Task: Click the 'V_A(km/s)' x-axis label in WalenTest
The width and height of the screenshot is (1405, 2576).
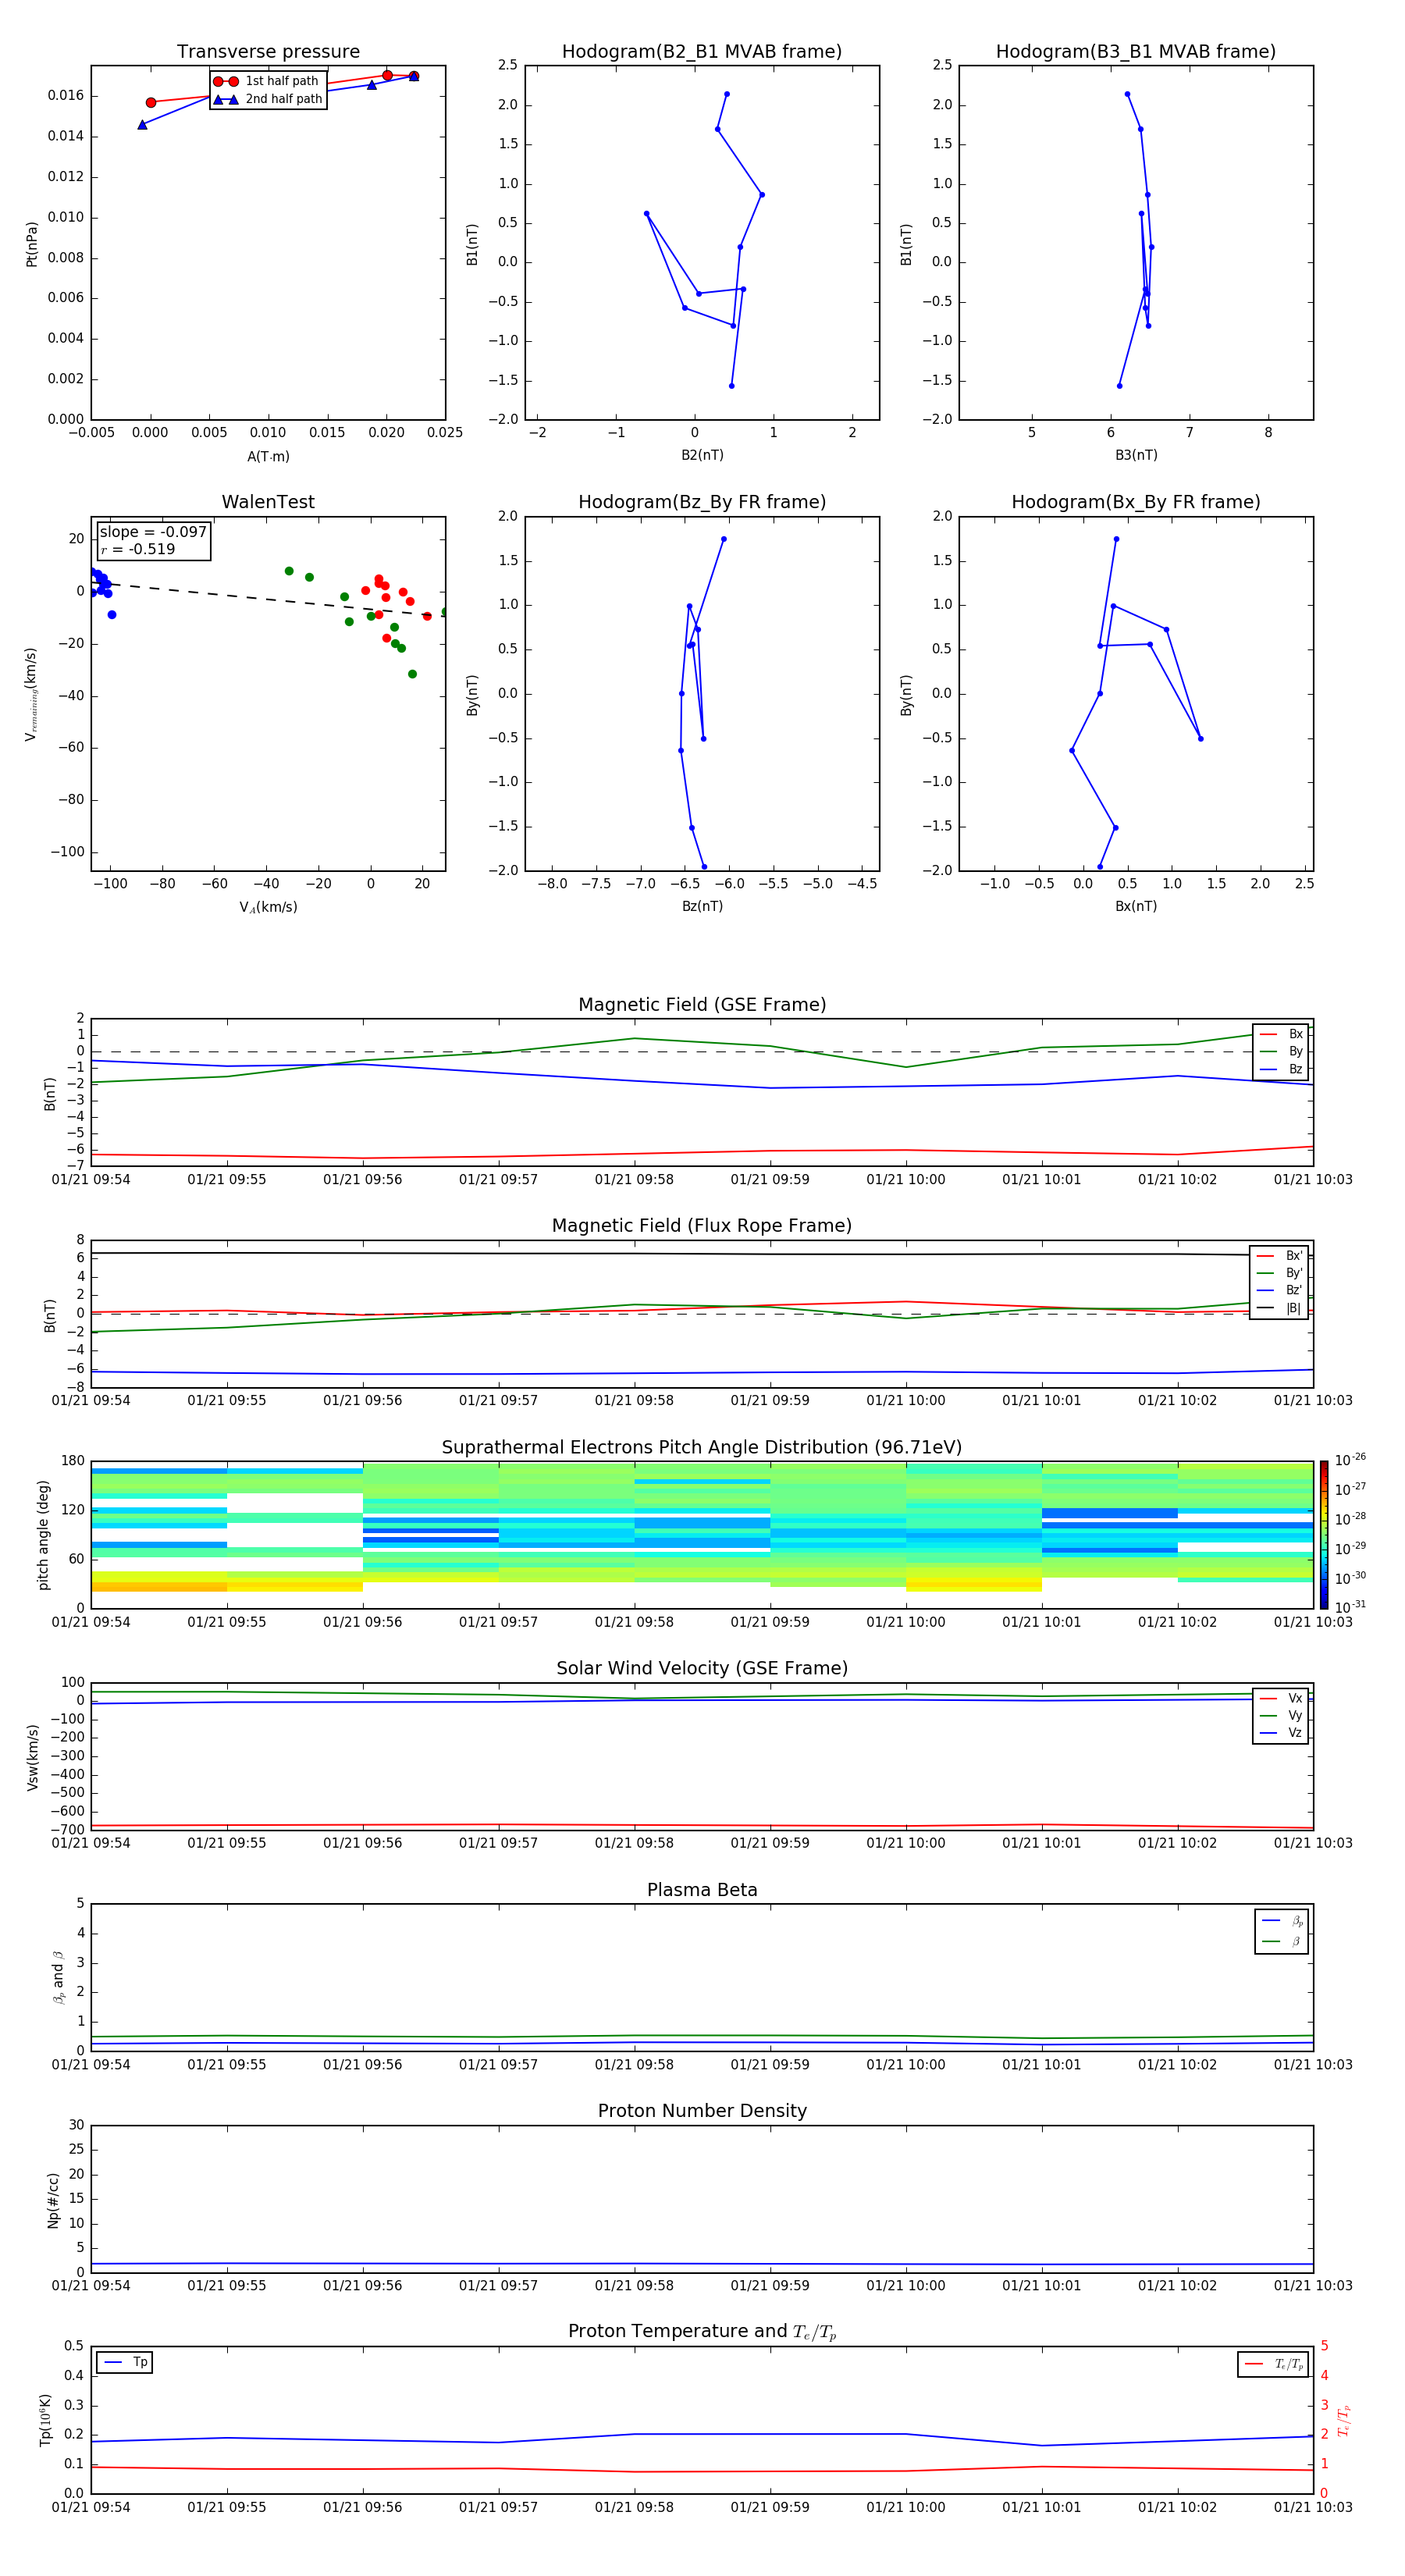Action: (x=268, y=907)
